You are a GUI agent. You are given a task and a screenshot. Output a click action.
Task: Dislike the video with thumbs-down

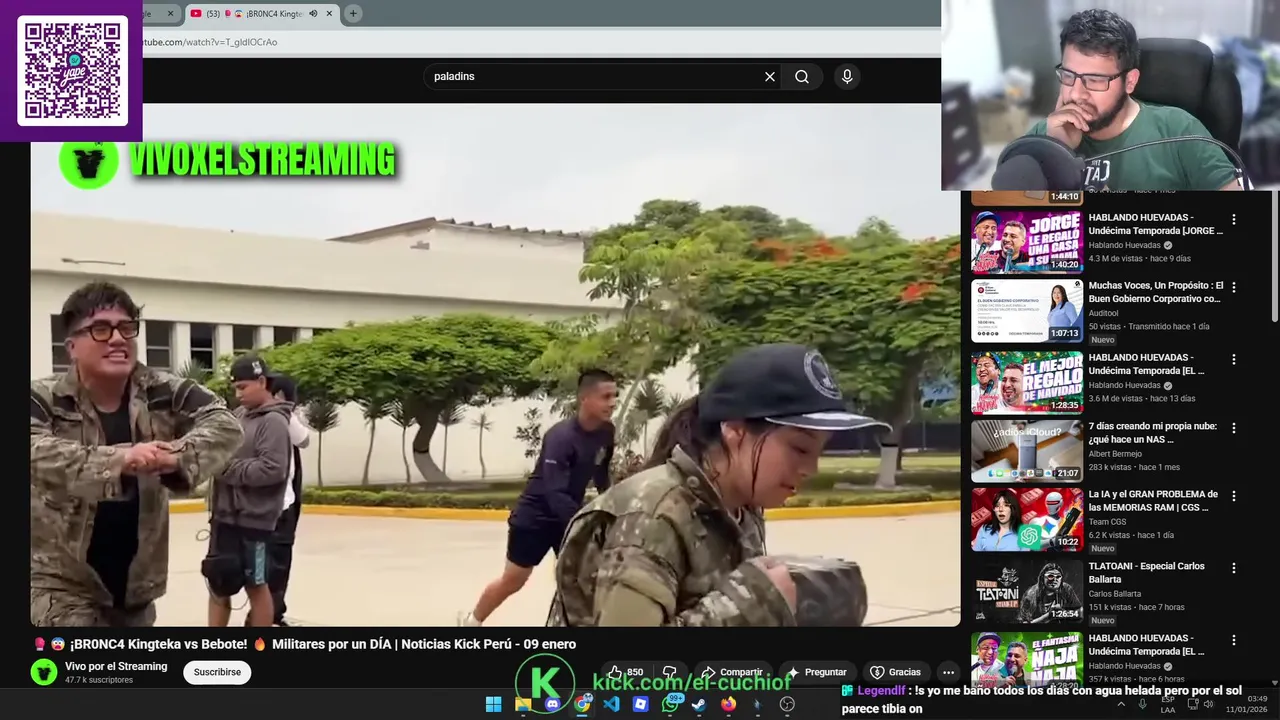click(x=669, y=672)
